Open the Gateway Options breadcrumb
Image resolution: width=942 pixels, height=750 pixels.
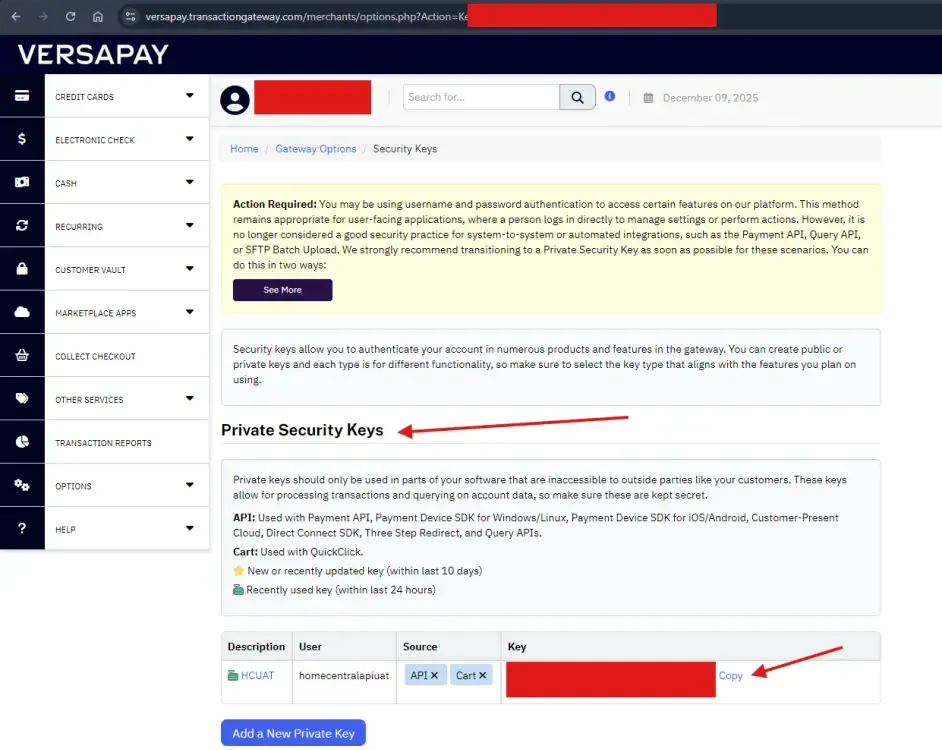coord(316,148)
